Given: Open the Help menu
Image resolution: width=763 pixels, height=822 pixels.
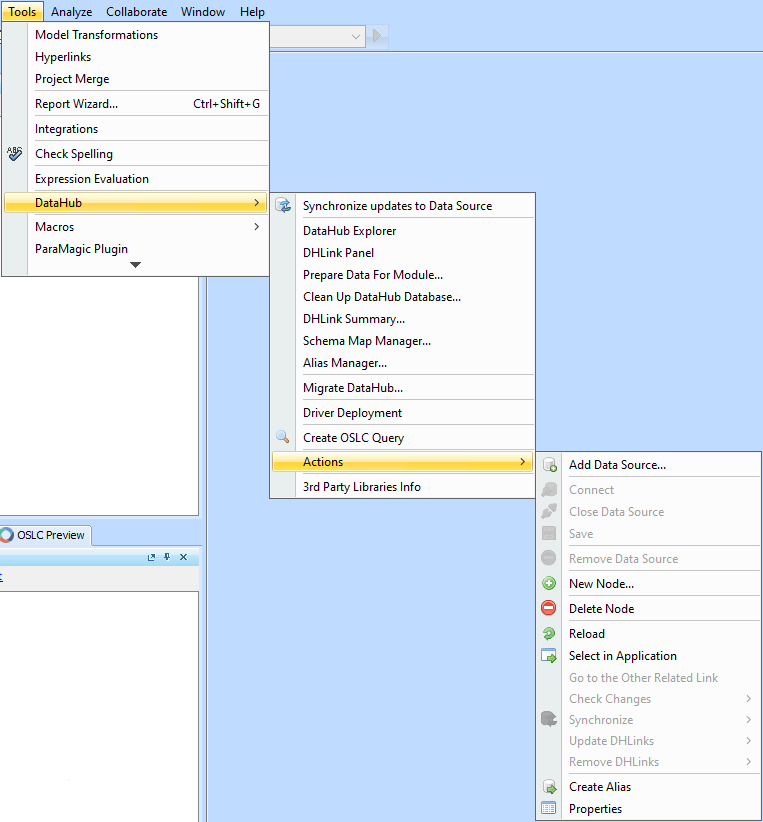Looking at the screenshot, I should click(x=252, y=12).
